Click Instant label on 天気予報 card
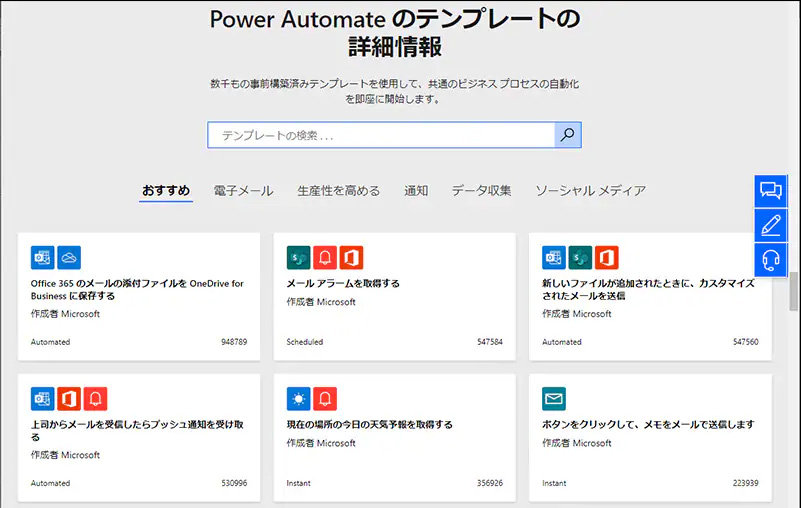 click(298, 483)
